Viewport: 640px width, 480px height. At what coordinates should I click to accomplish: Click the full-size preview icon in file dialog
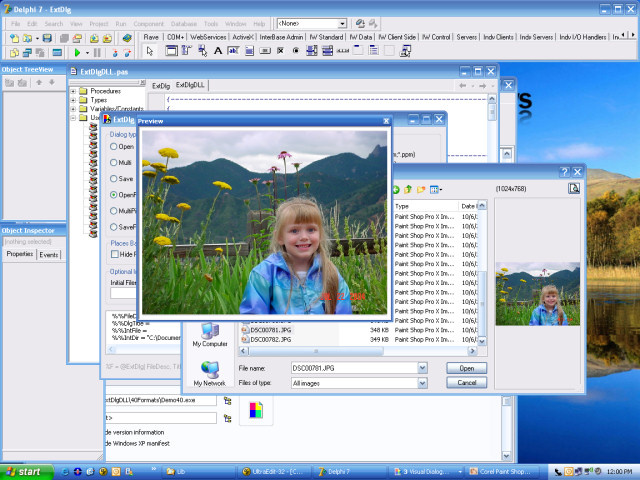click(574, 188)
